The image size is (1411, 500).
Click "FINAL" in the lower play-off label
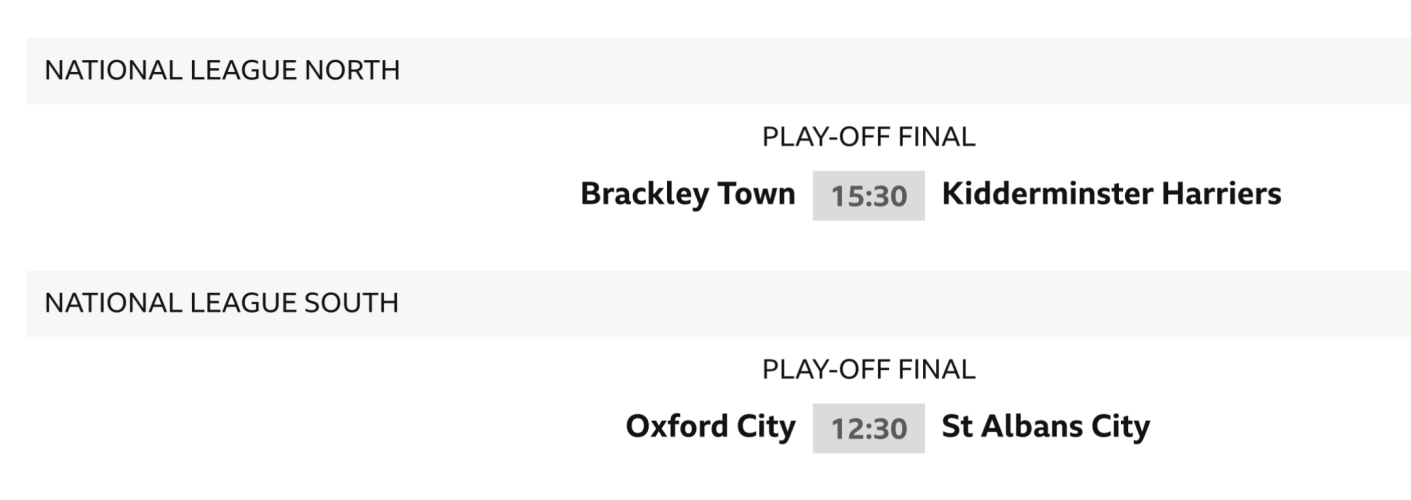[x=936, y=370]
